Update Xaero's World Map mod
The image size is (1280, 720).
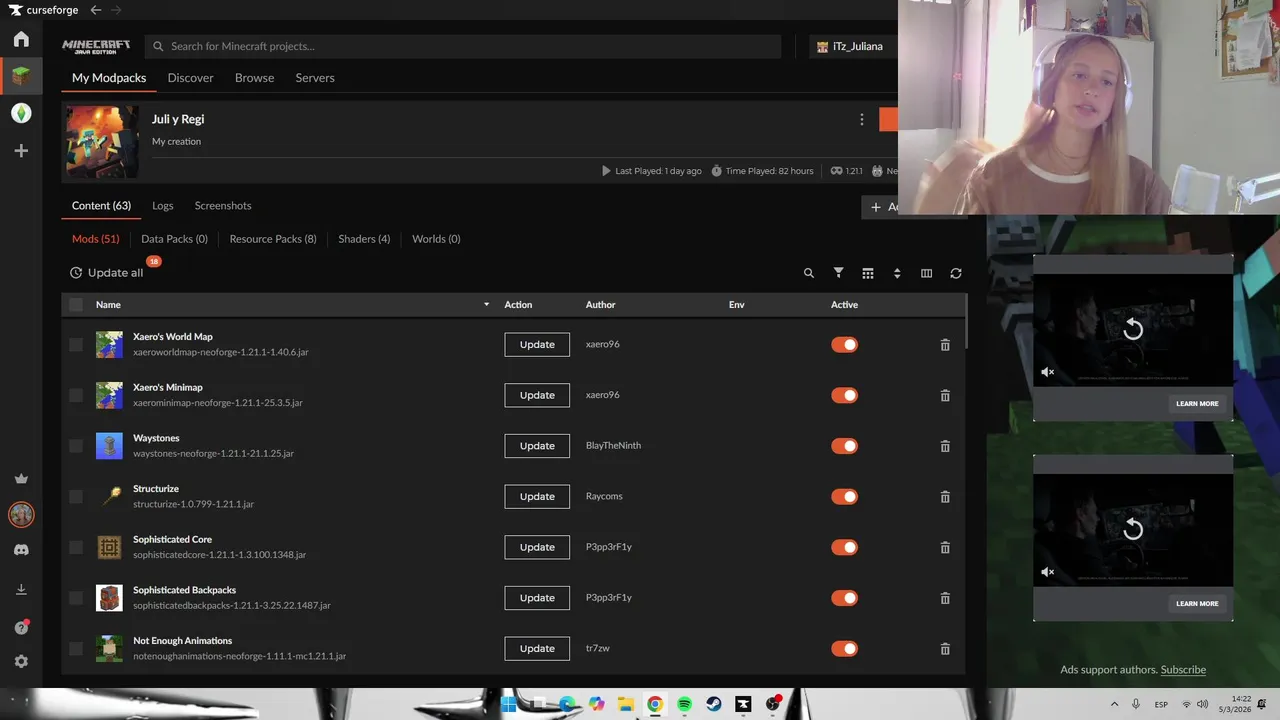pyautogui.click(x=537, y=345)
